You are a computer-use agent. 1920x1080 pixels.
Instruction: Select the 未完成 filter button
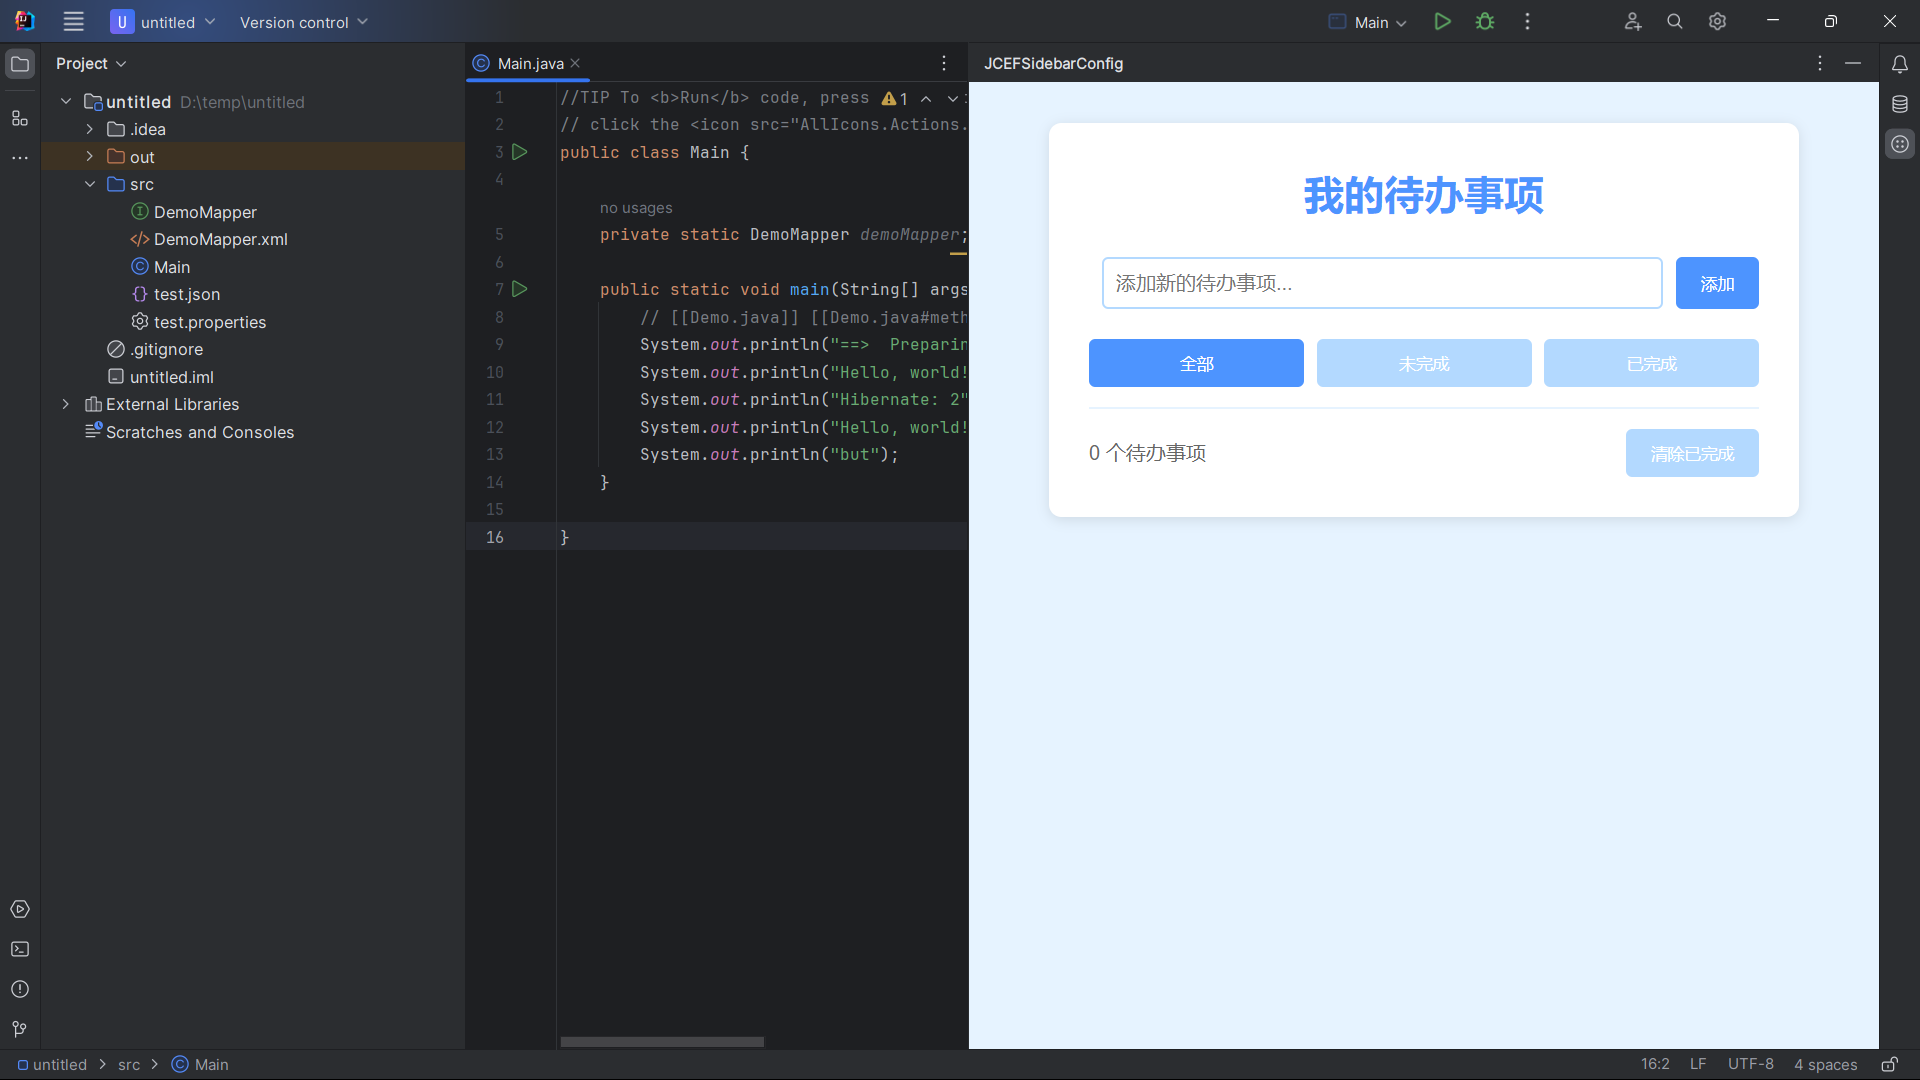click(x=1424, y=363)
